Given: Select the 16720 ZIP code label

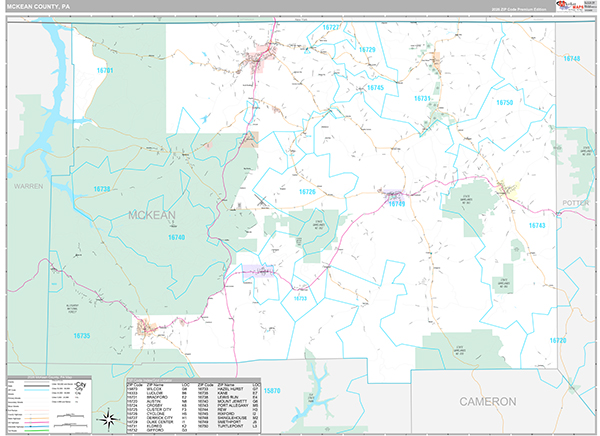Looking at the screenshot, I should [558, 340].
